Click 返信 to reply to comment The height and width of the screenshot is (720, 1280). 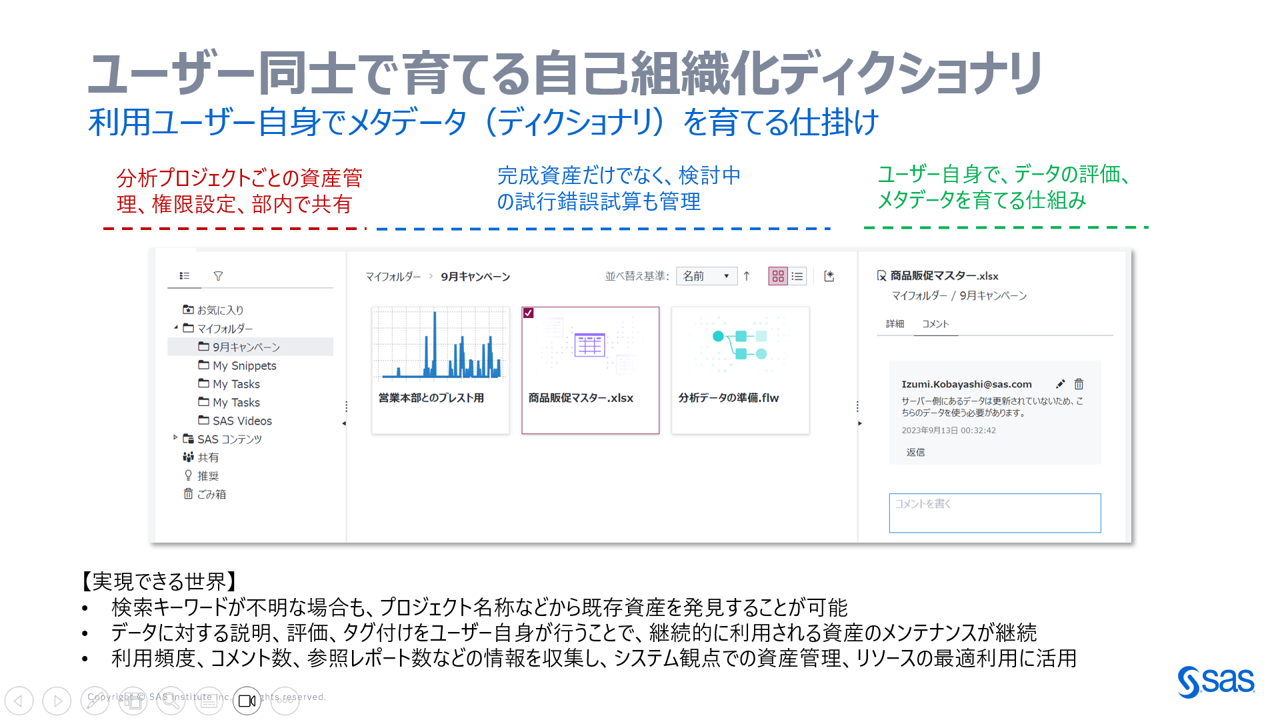[x=915, y=452]
